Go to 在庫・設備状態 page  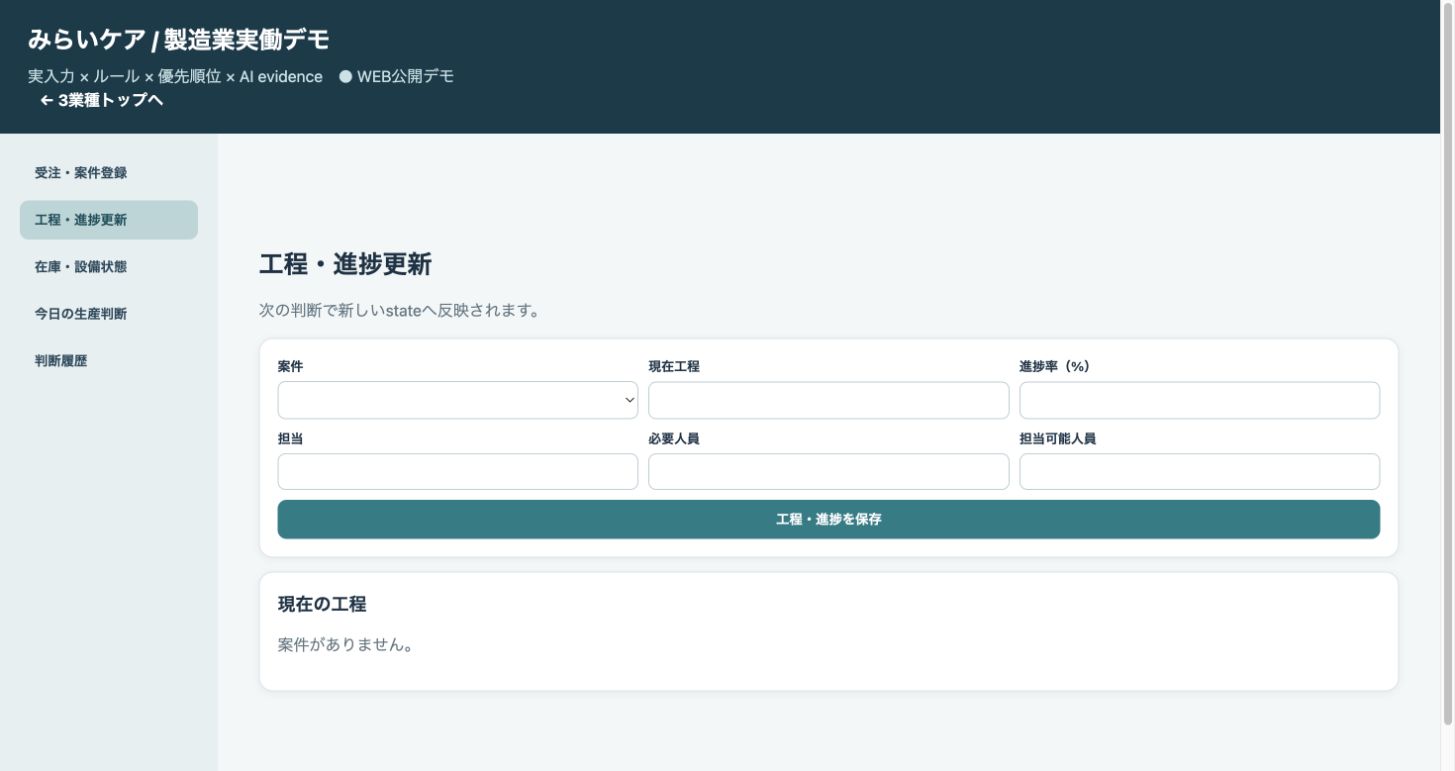108,267
